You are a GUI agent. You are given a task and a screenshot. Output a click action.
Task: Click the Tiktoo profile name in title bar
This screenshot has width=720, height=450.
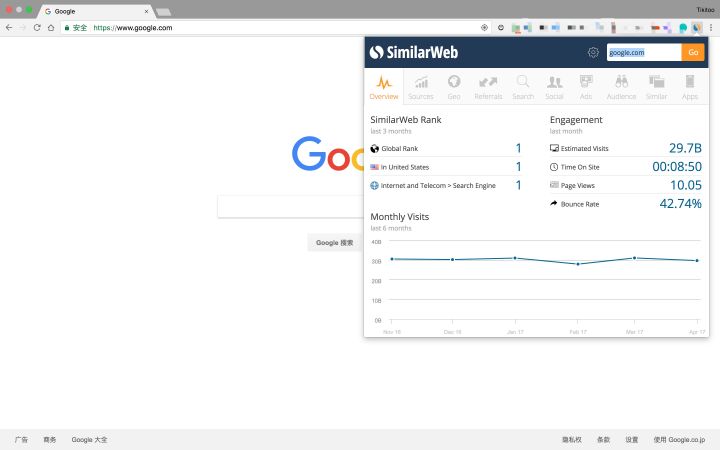pos(705,10)
